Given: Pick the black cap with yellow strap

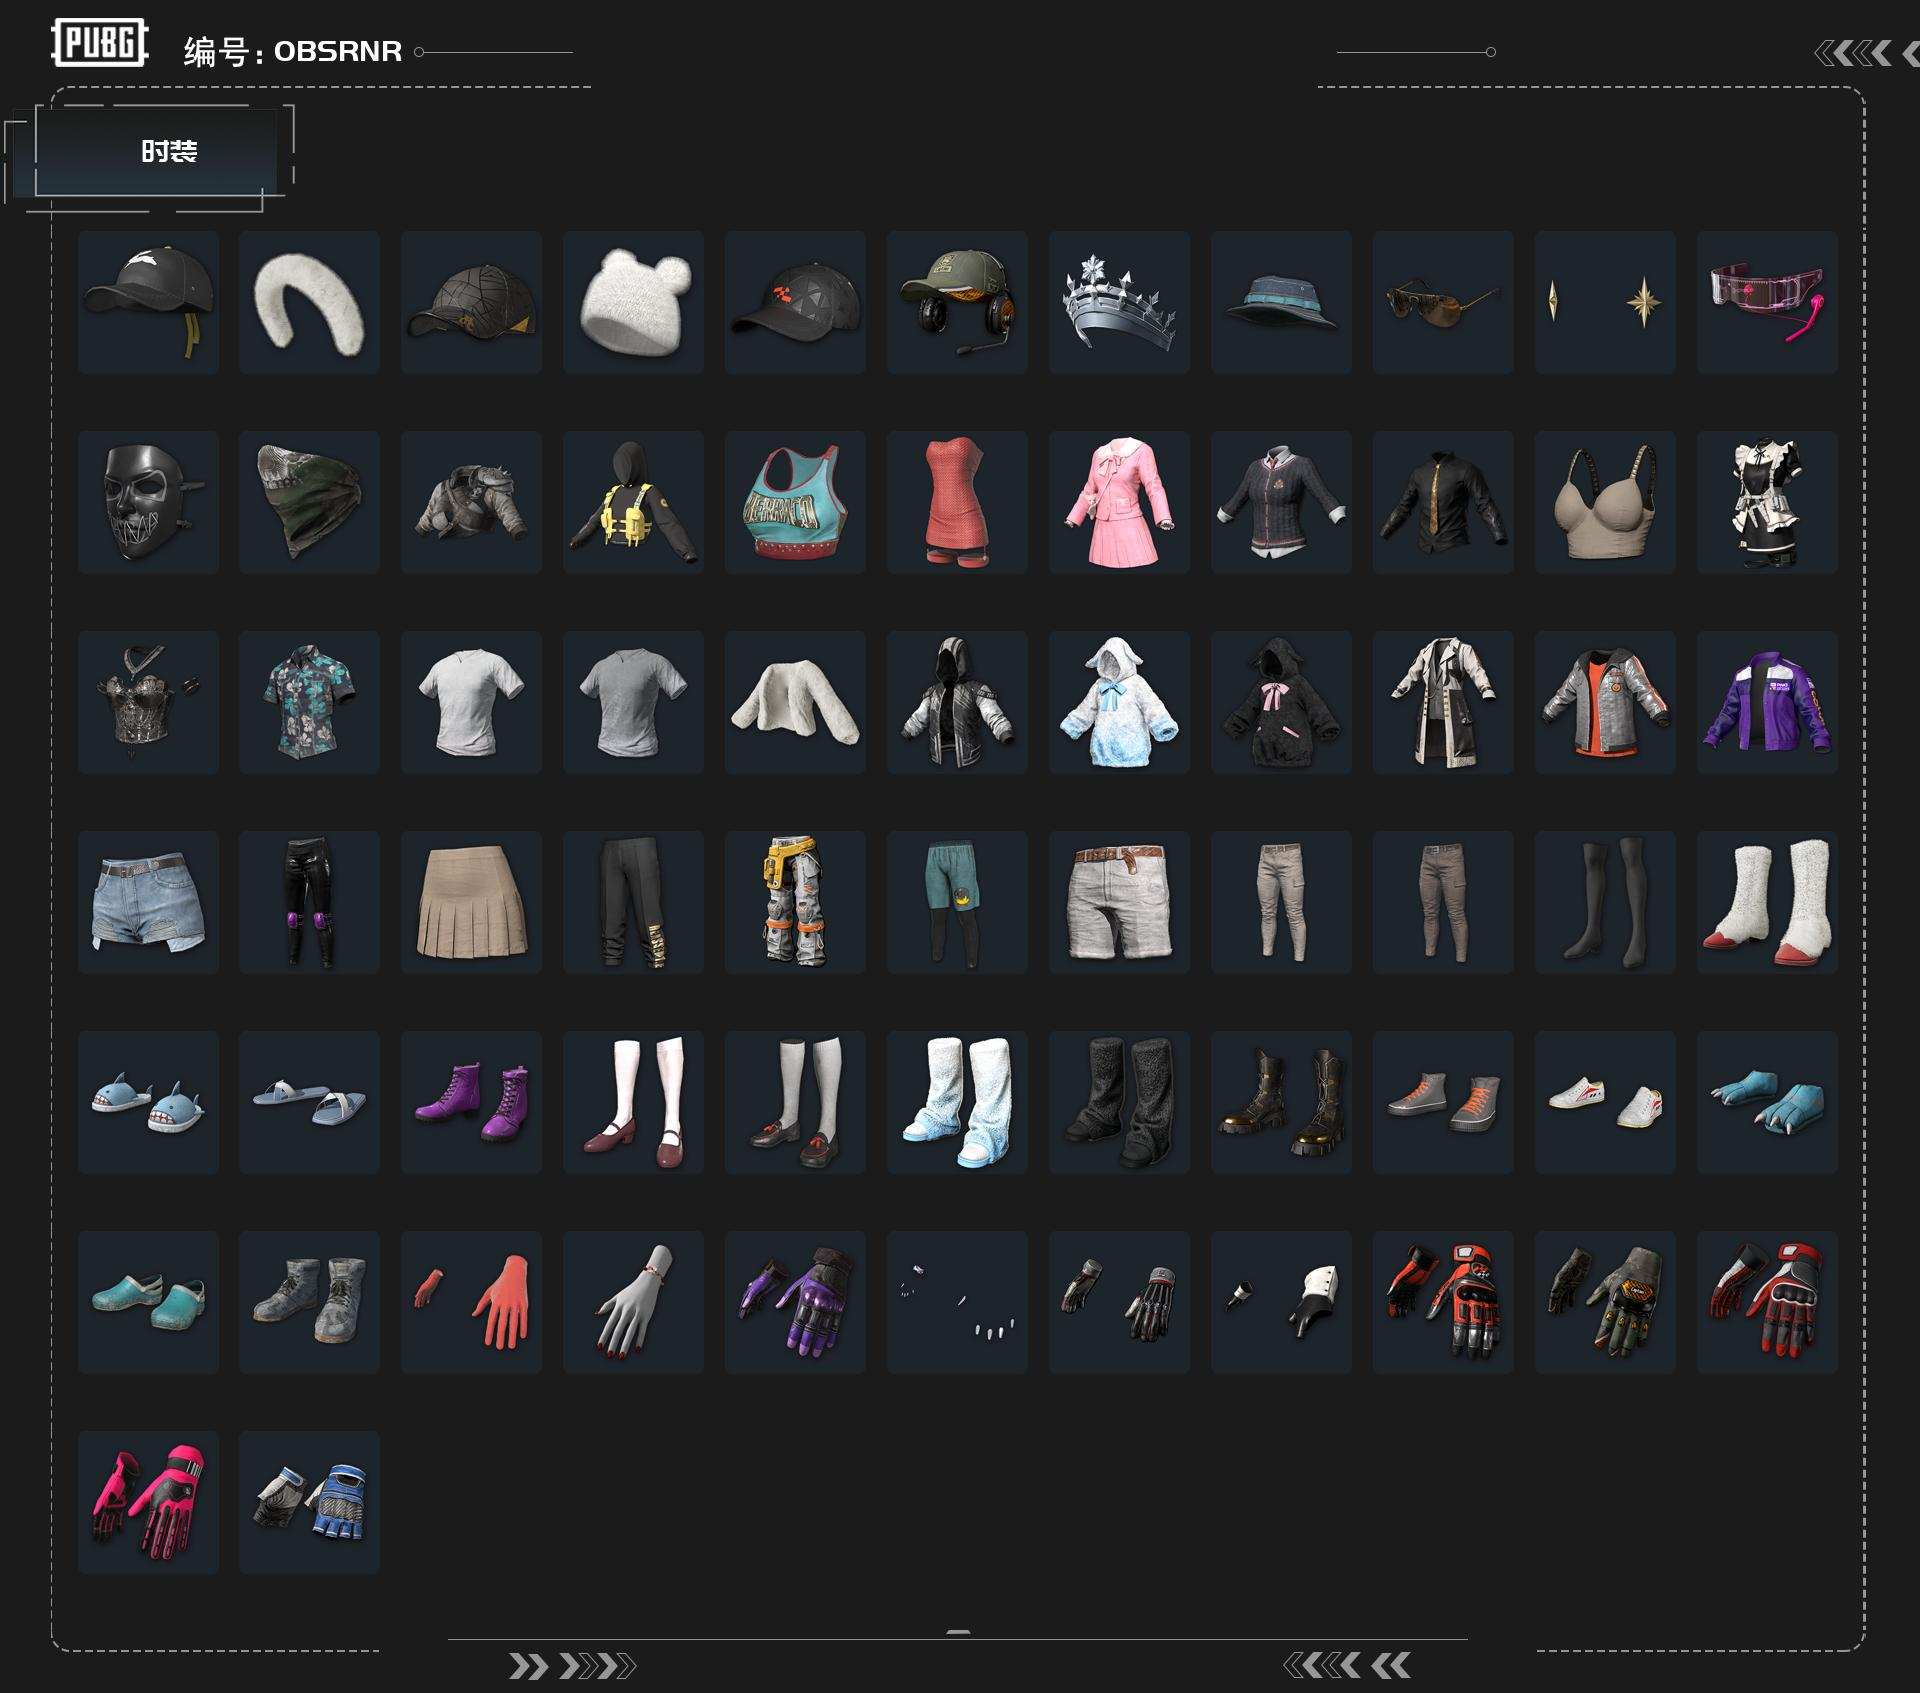Looking at the screenshot, I should (148, 302).
